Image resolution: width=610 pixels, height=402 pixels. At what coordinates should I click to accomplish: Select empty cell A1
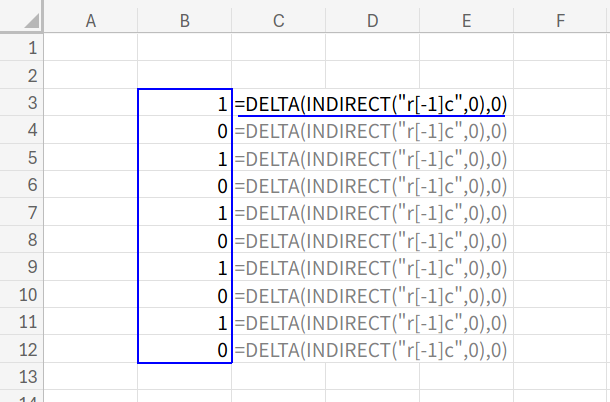point(91,47)
